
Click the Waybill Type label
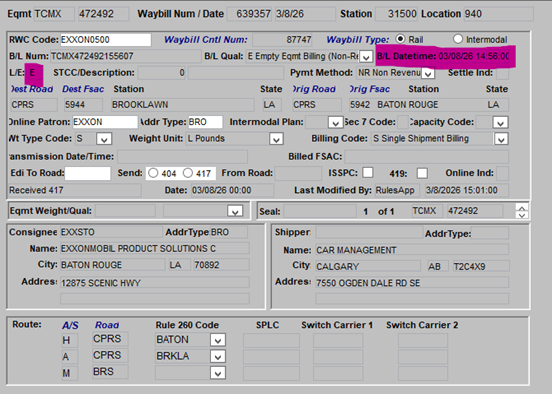[358, 39]
